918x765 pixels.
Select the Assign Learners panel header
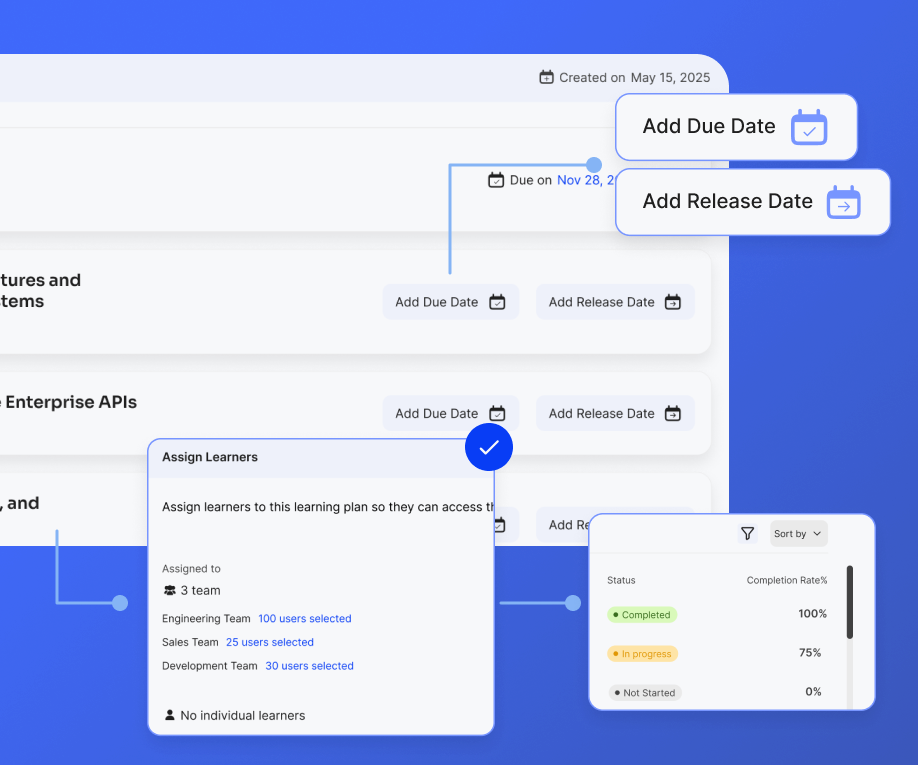pyautogui.click(x=208, y=457)
